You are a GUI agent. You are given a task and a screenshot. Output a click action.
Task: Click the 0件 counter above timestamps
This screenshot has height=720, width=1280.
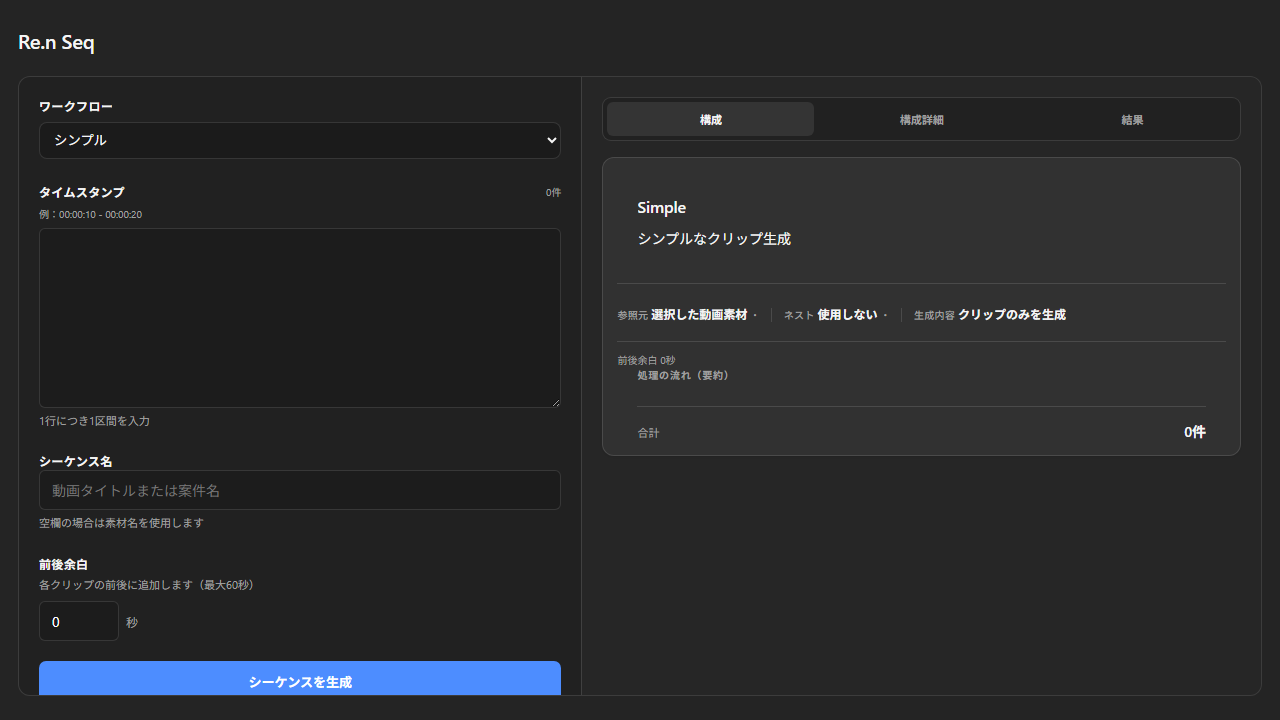coord(553,192)
